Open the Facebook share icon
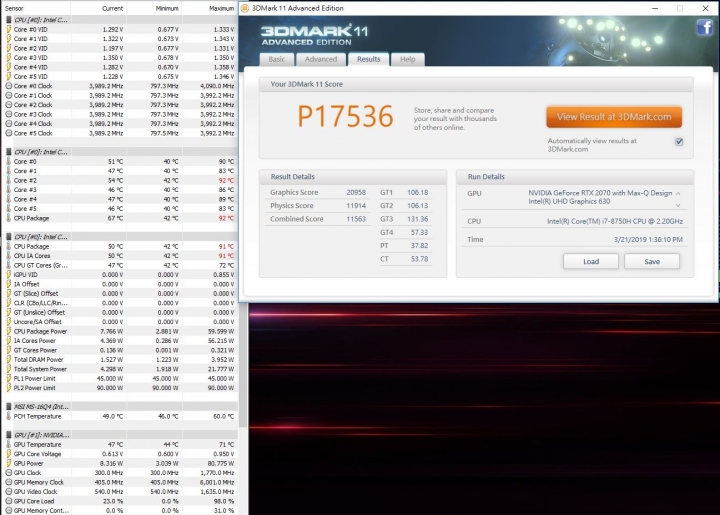720x515 pixels. (704, 28)
